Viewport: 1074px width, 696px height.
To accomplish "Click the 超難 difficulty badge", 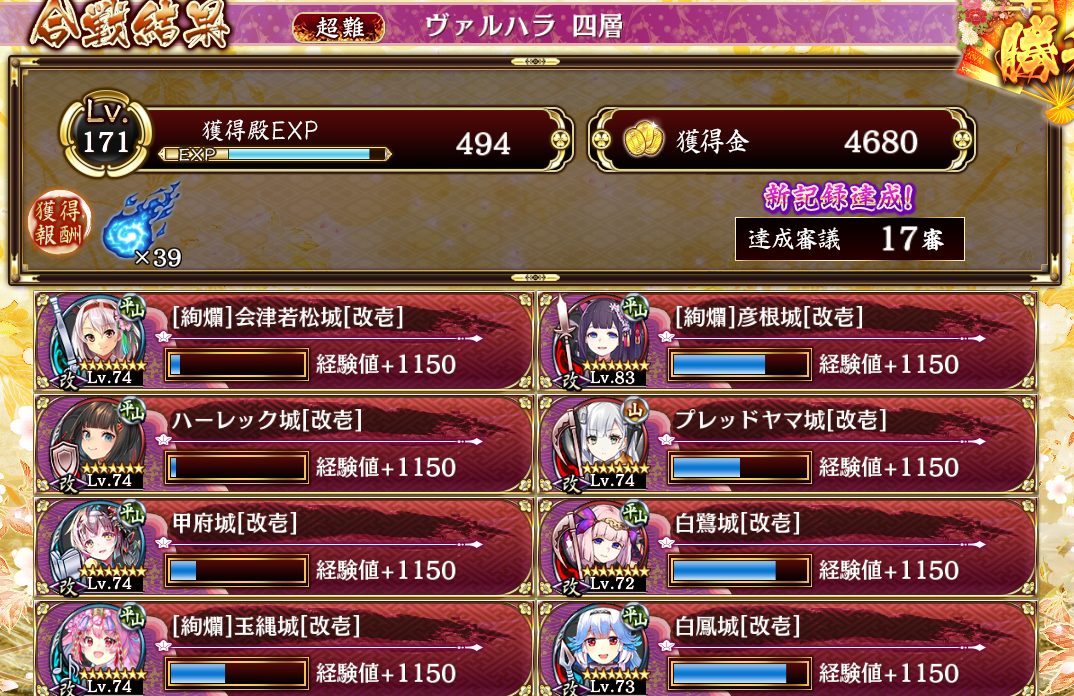I will pyautogui.click(x=339, y=27).
